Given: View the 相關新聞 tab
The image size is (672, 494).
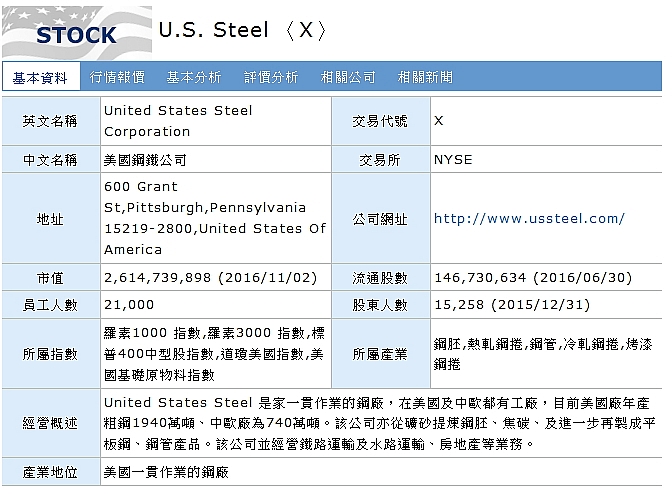Looking at the screenshot, I should point(425,77).
